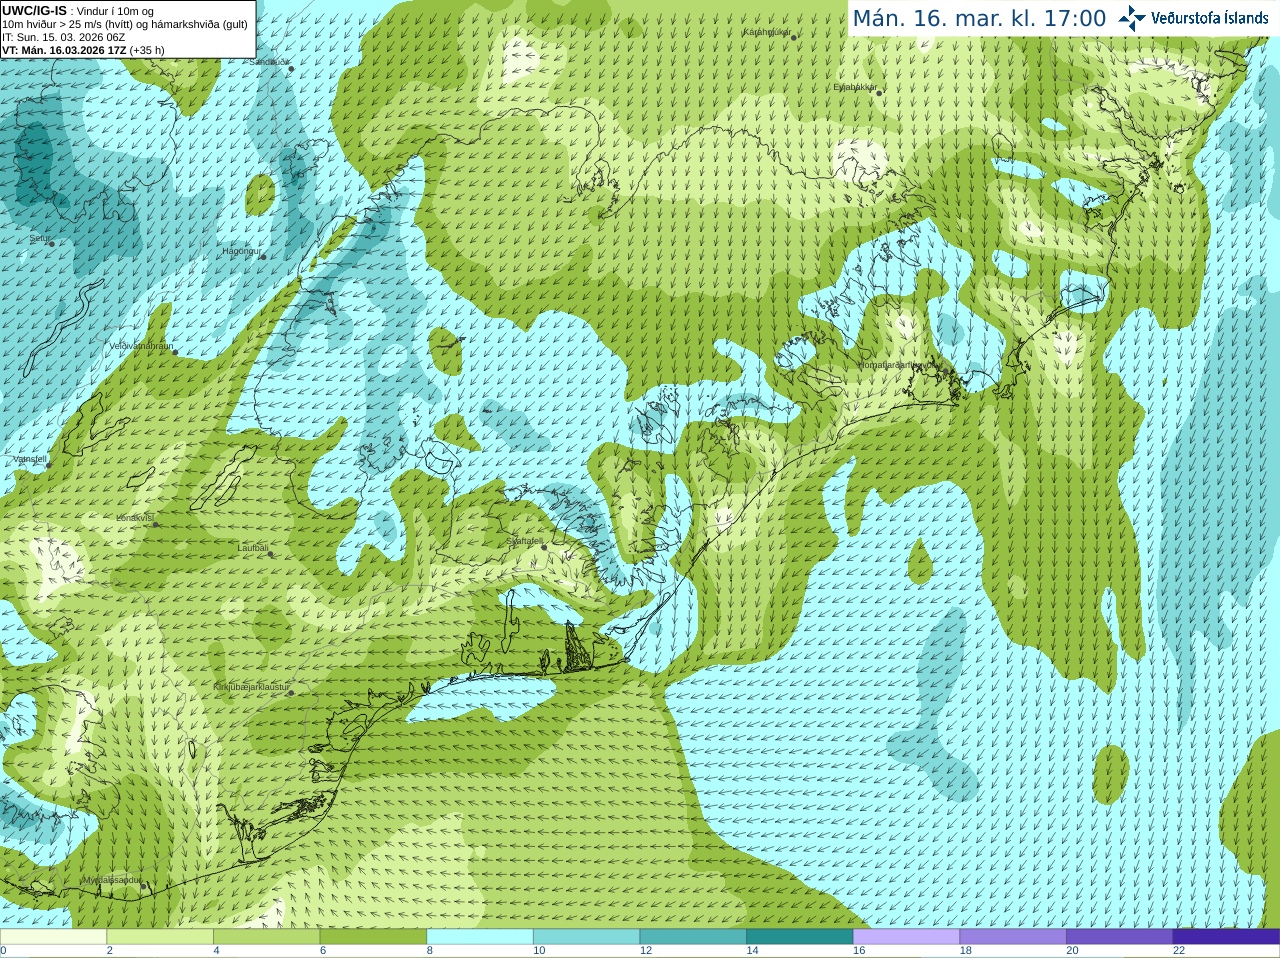Click the legend value 8
Viewport: 1280px width, 958px height.
(430, 951)
